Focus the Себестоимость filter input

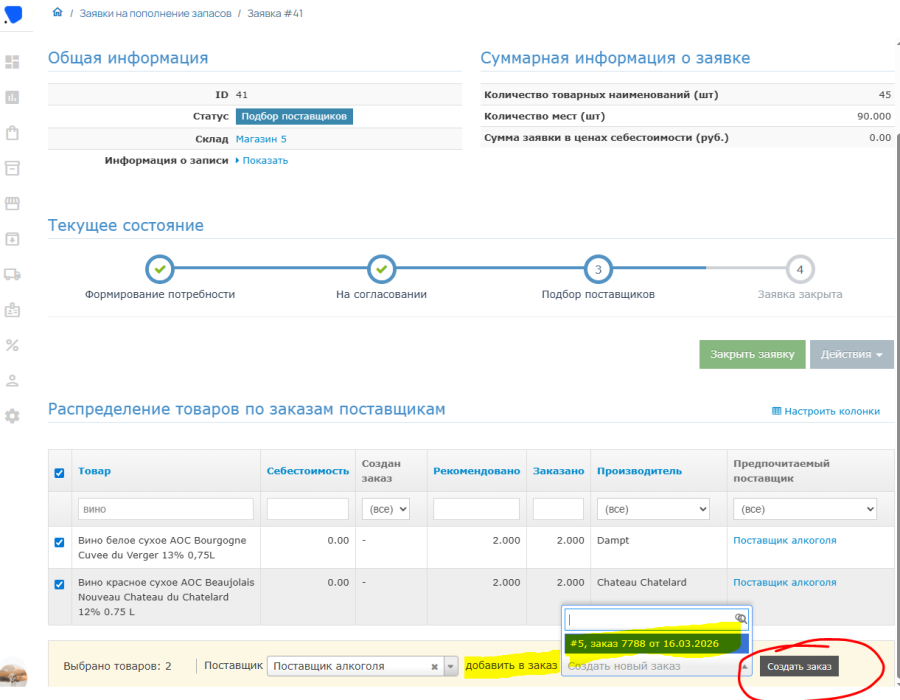click(x=308, y=509)
